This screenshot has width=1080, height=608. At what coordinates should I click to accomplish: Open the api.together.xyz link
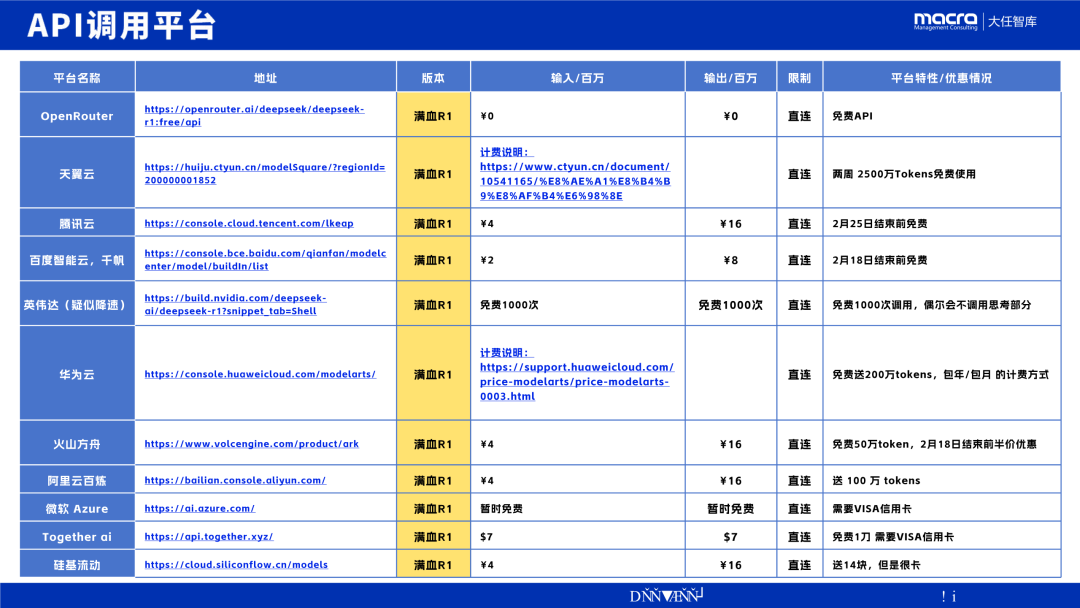209,536
